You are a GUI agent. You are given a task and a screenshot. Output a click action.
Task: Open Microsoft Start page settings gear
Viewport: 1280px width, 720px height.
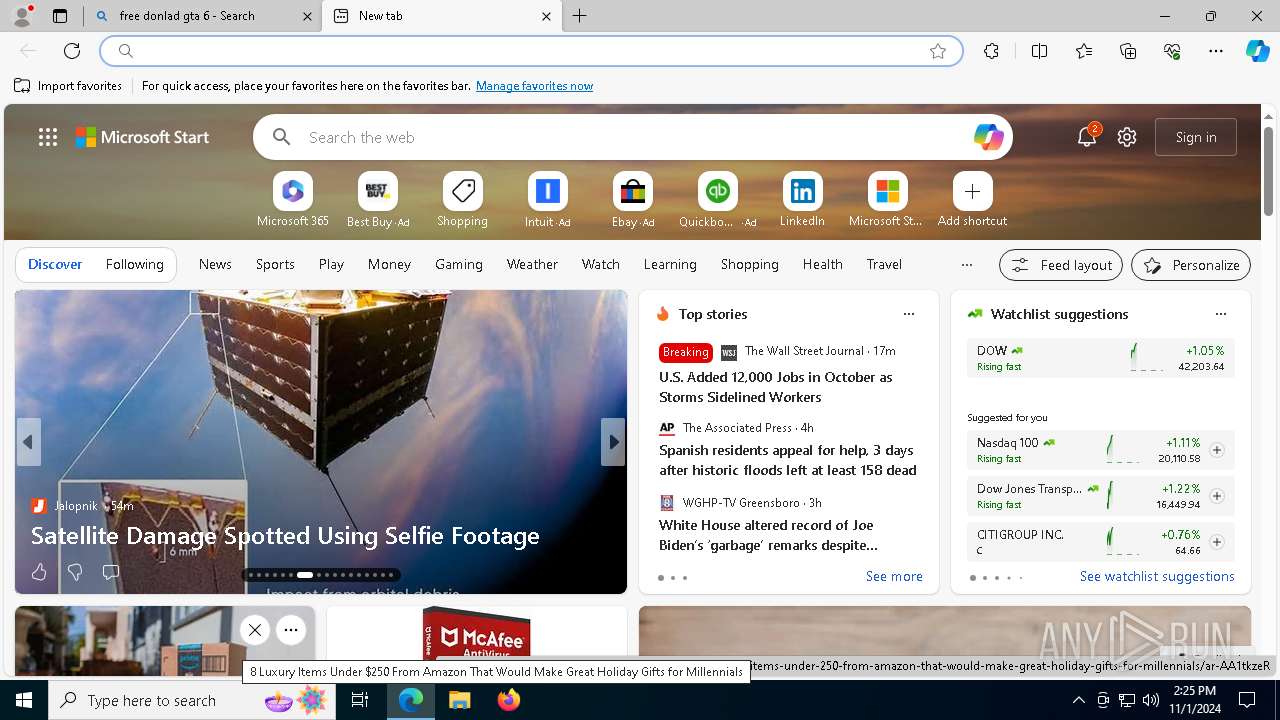point(1127,137)
